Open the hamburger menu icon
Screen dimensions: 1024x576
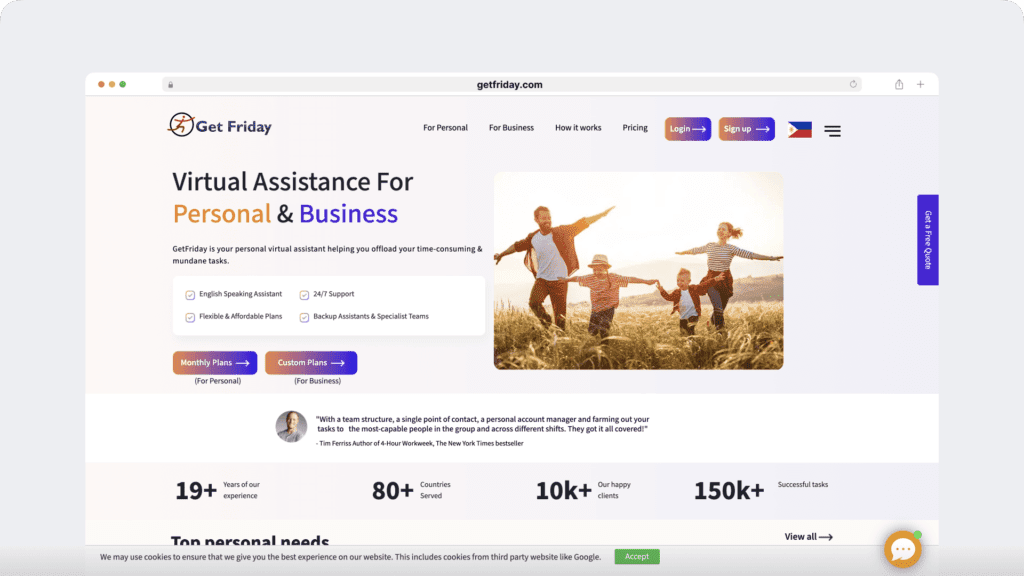[x=832, y=131]
